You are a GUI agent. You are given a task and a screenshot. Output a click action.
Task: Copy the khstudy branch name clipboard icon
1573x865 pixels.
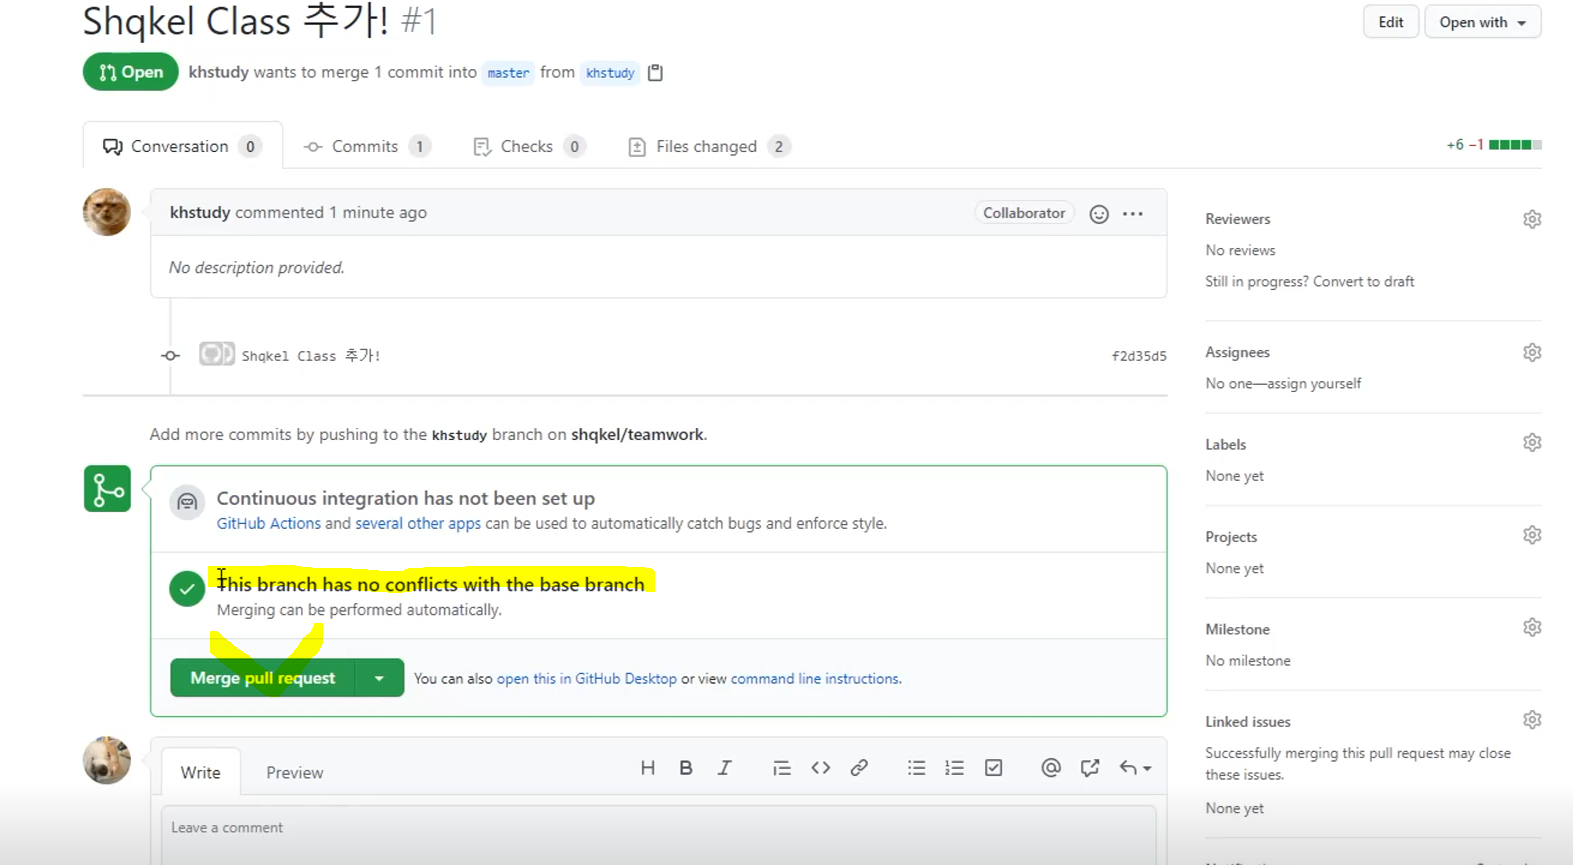coord(655,72)
